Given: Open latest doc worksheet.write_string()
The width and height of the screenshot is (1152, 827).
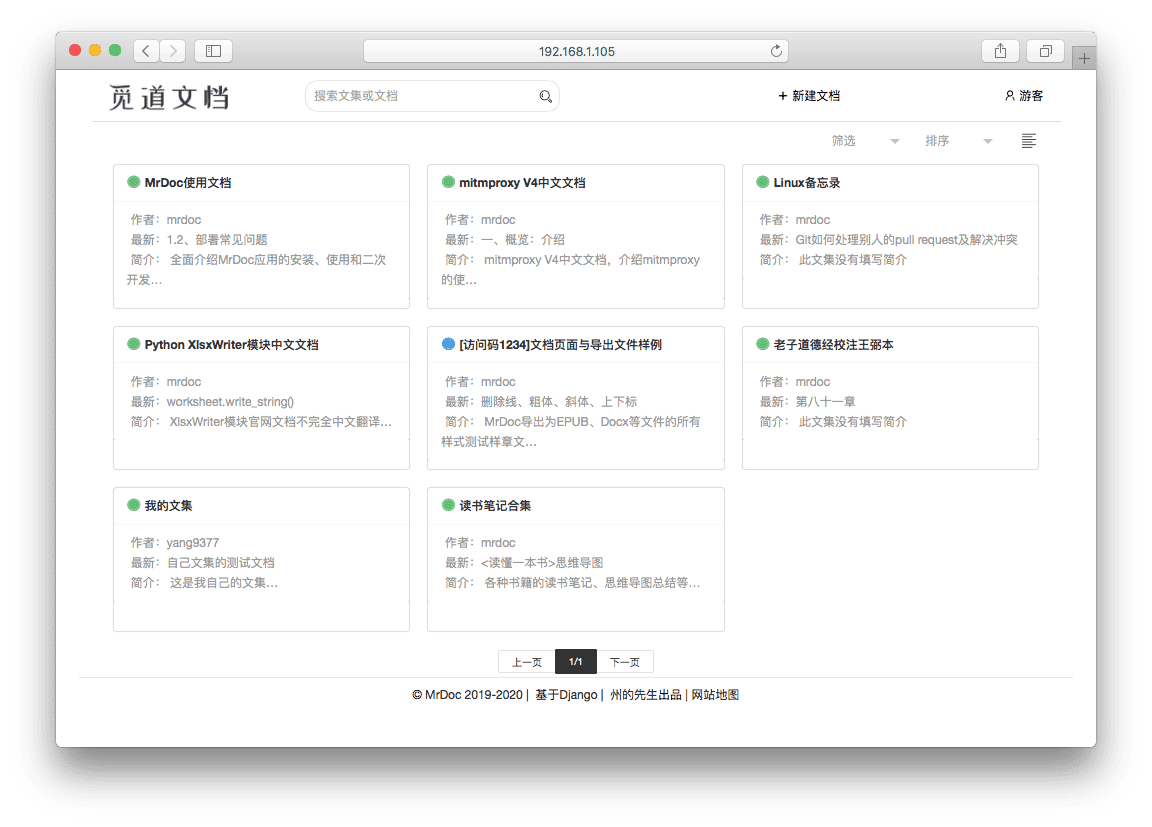Looking at the screenshot, I should (230, 402).
